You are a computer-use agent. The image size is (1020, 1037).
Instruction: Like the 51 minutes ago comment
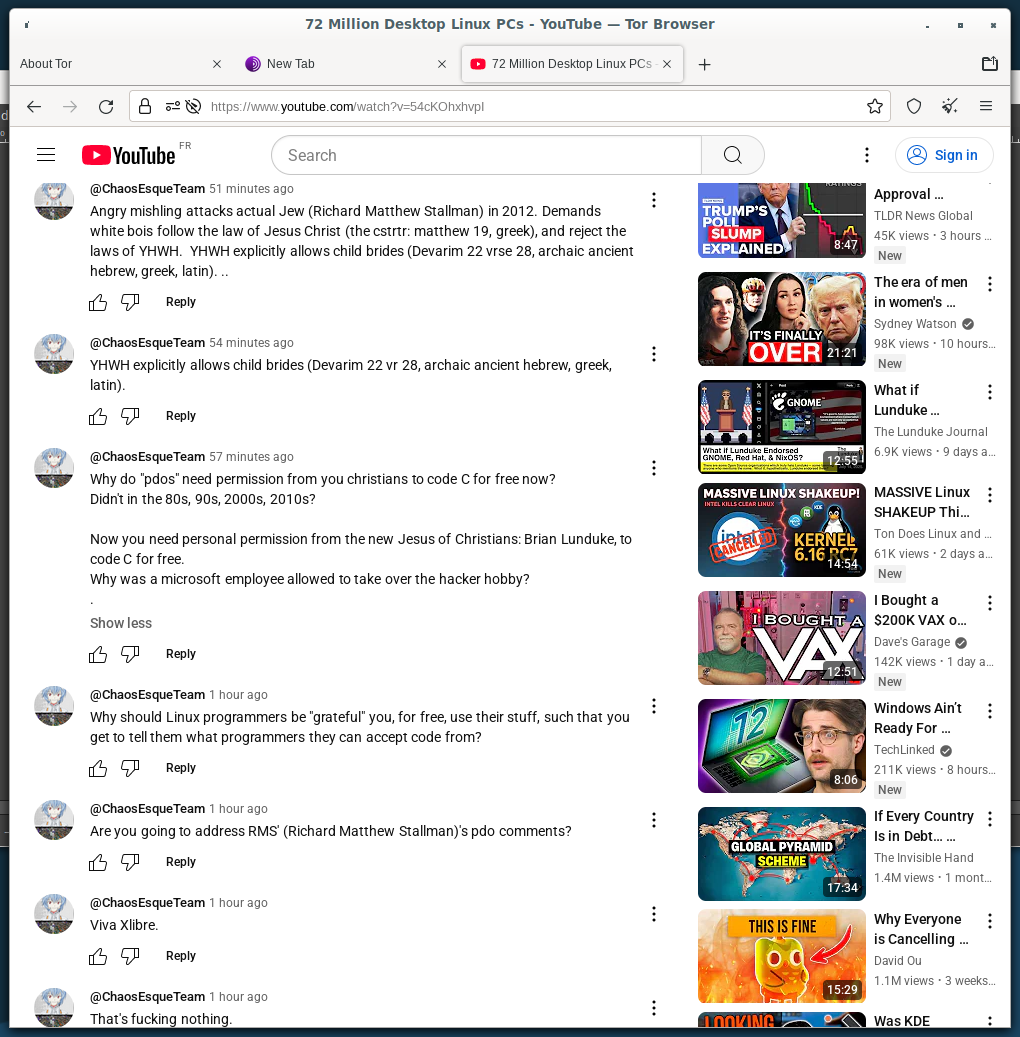click(x=98, y=302)
